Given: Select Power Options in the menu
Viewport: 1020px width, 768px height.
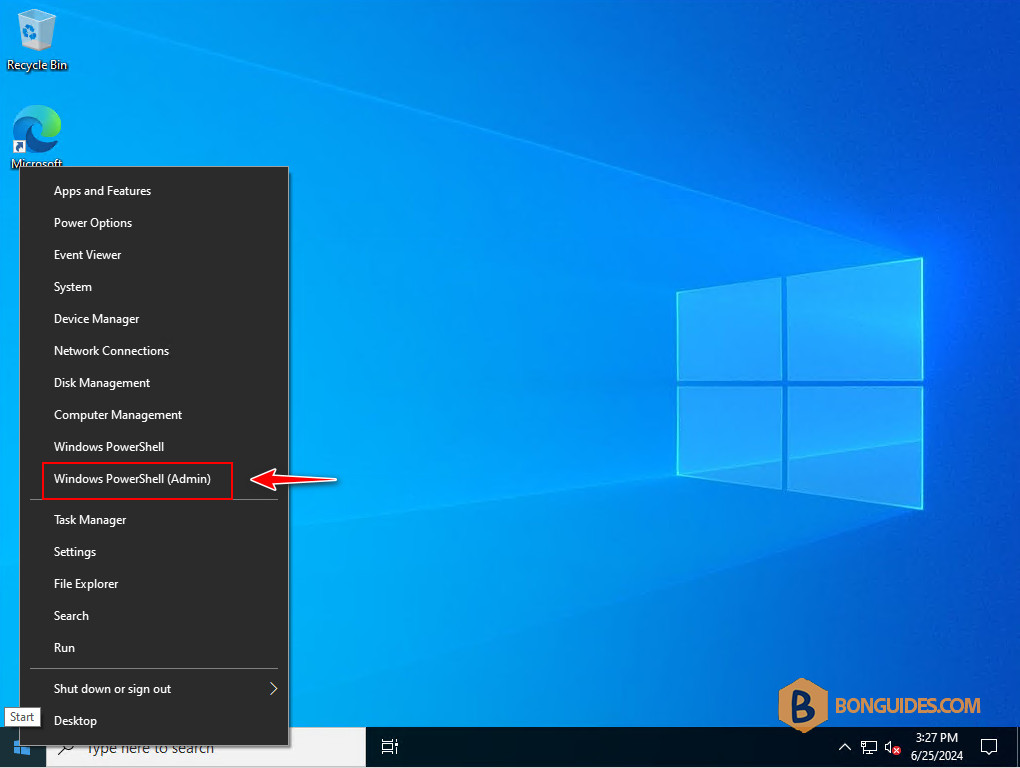Looking at the screenshot, I should coord(155,222).
